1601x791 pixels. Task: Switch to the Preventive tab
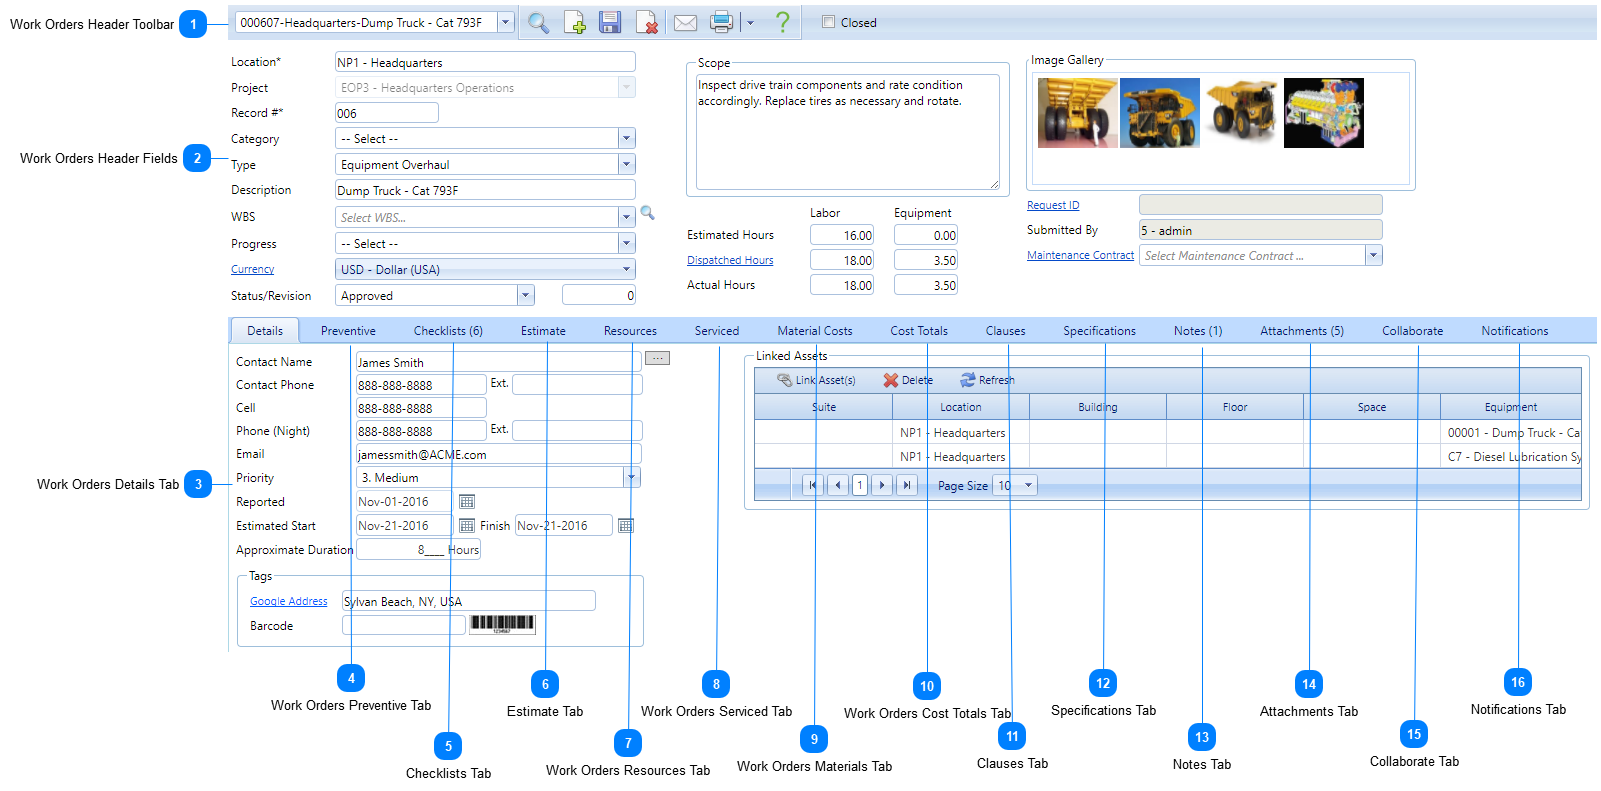pos(348,331)
